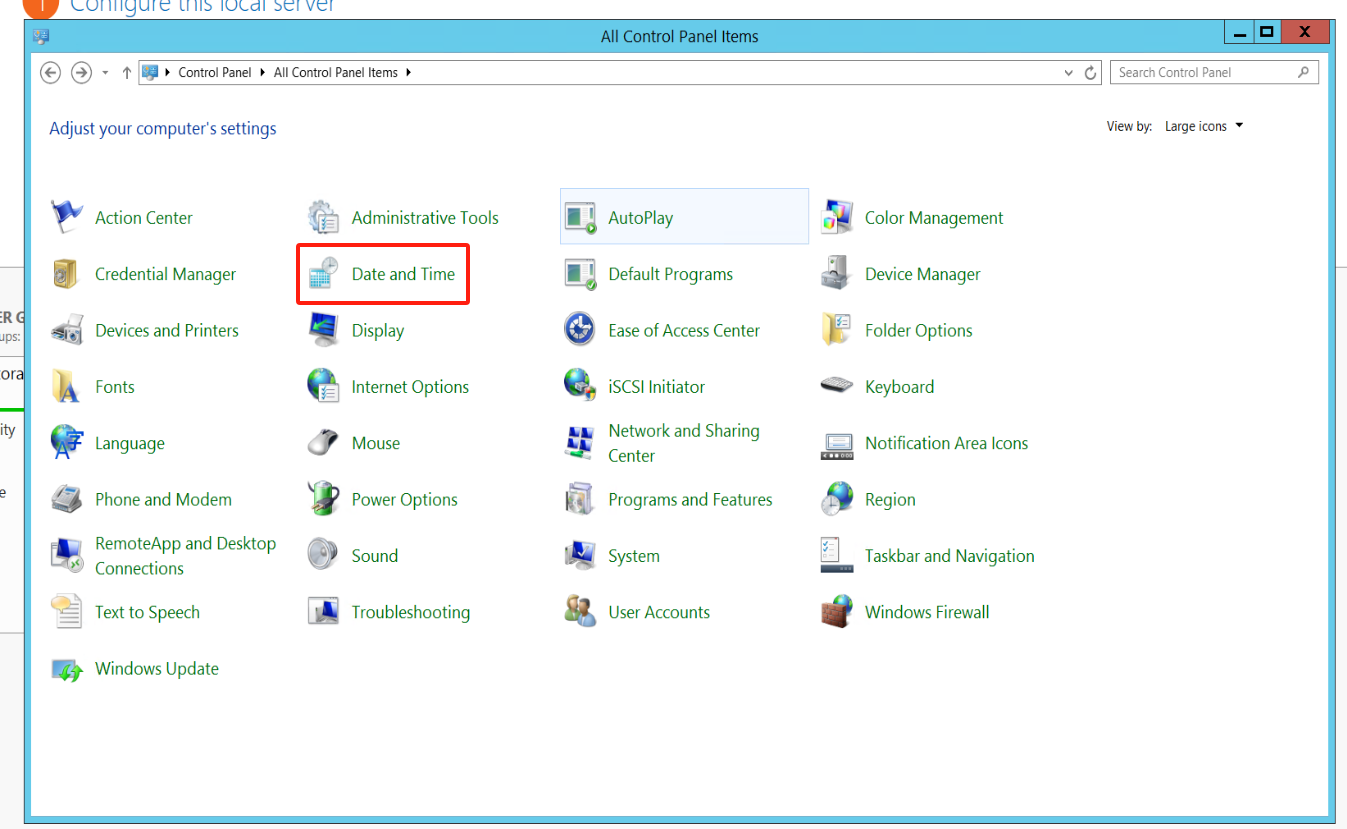Viewport: 1347px width, 829px height.
Task: Open the Administrative Tools gear icon
Action: point(324,217)
